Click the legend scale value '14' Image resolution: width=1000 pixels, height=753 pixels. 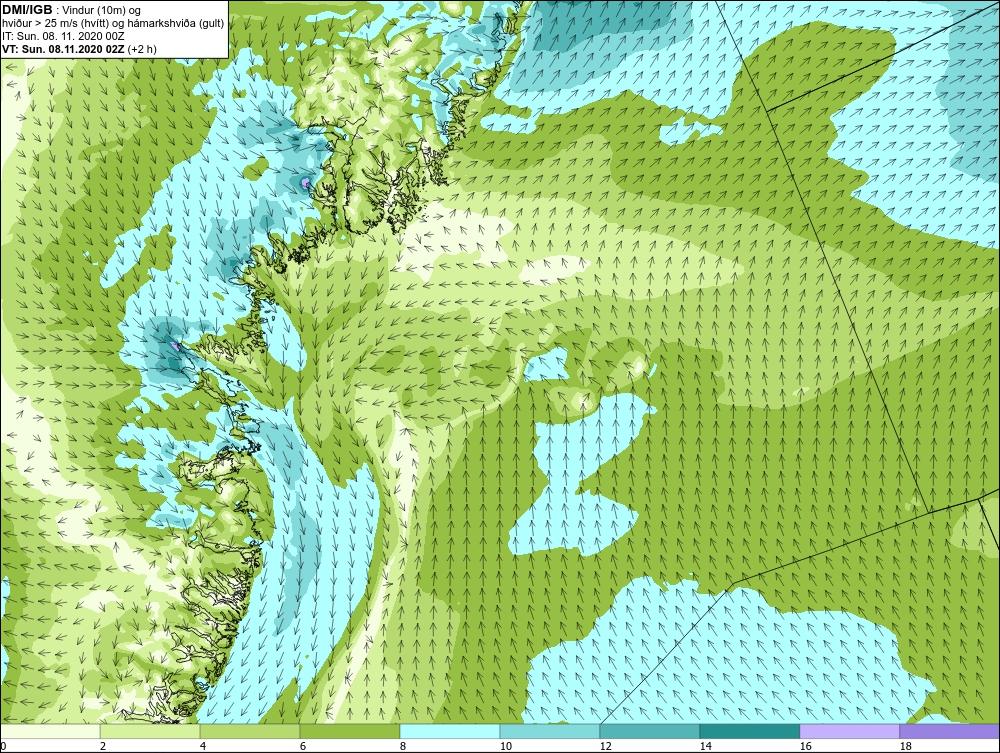tap(705, 746)
